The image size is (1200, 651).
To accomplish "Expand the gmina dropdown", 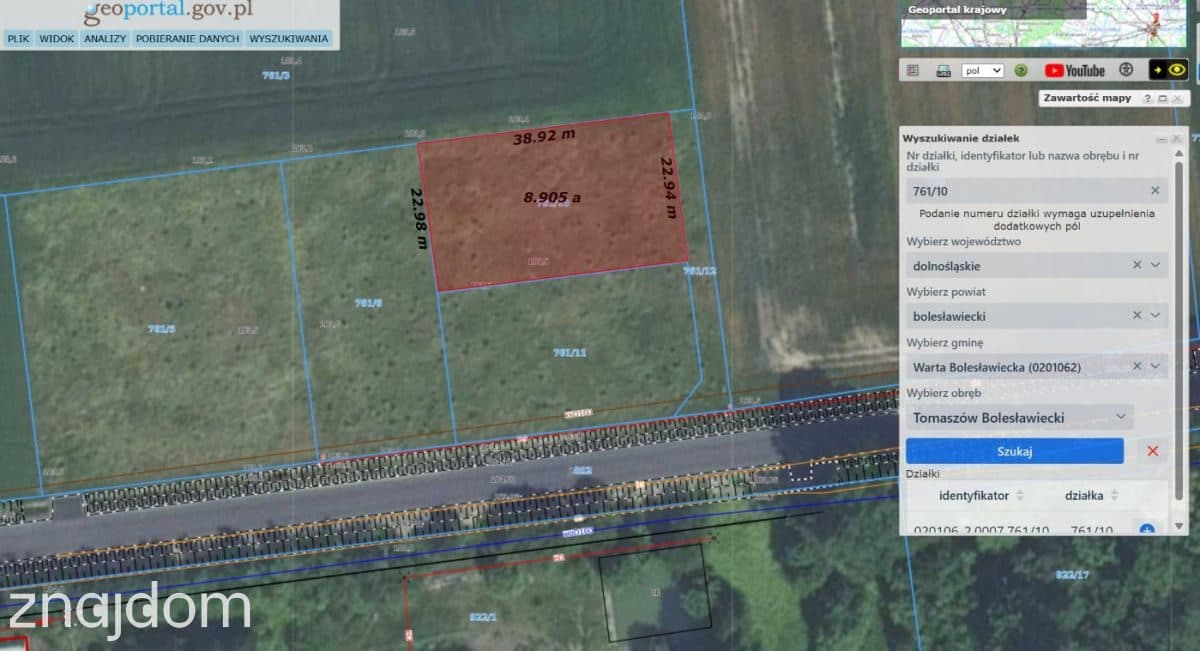I will tap(1156, 366).
